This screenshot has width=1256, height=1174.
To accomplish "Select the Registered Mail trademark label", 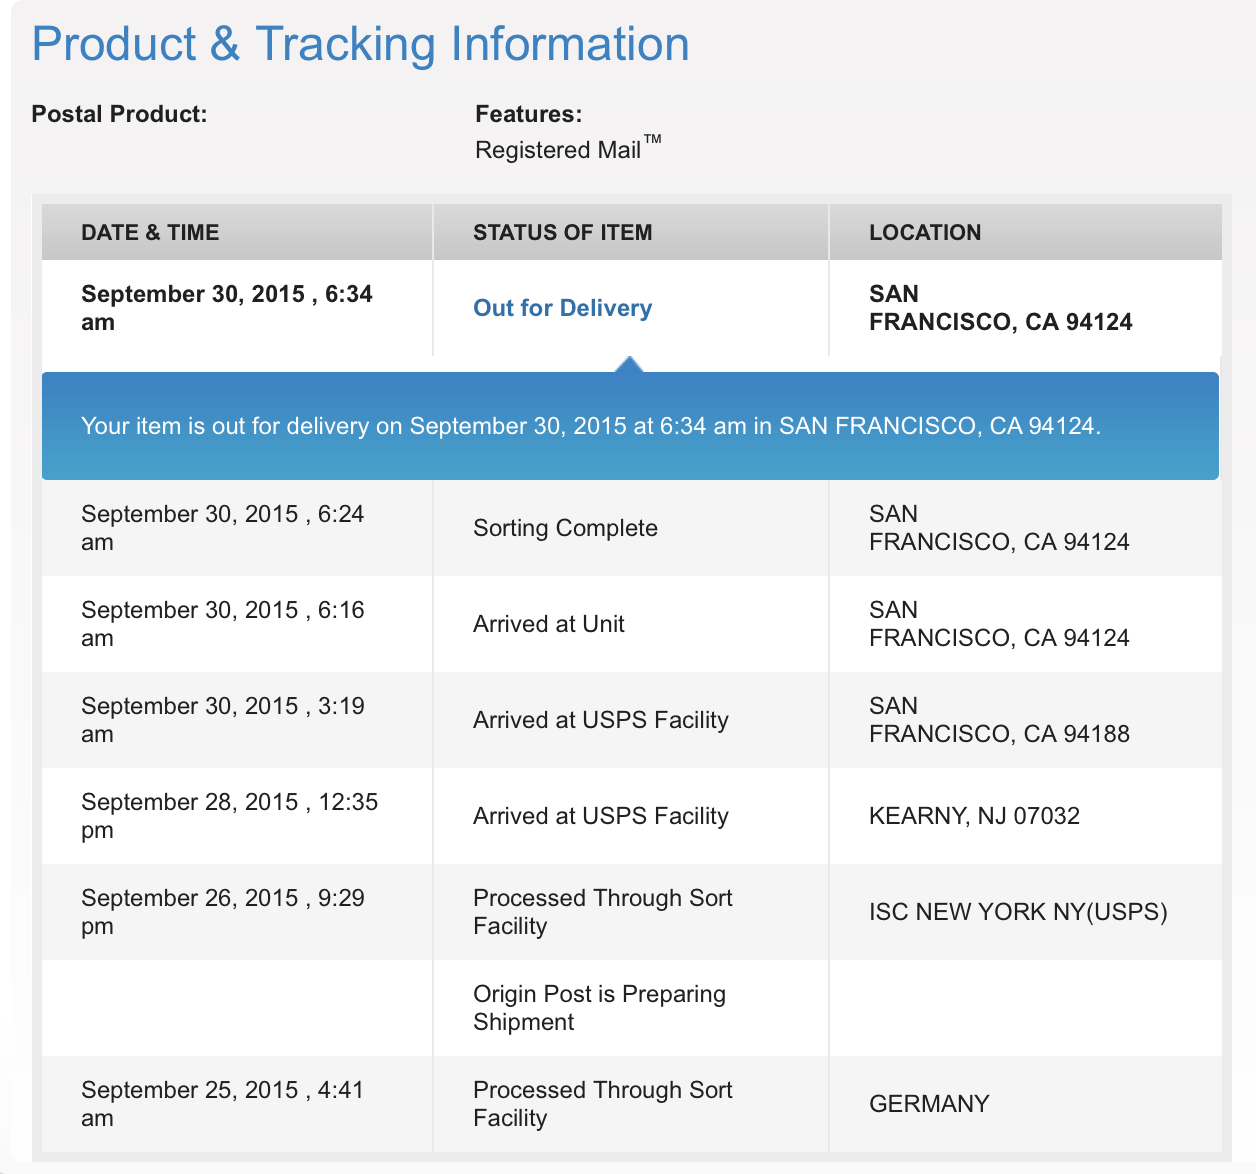I will click(x=568, y=150).
